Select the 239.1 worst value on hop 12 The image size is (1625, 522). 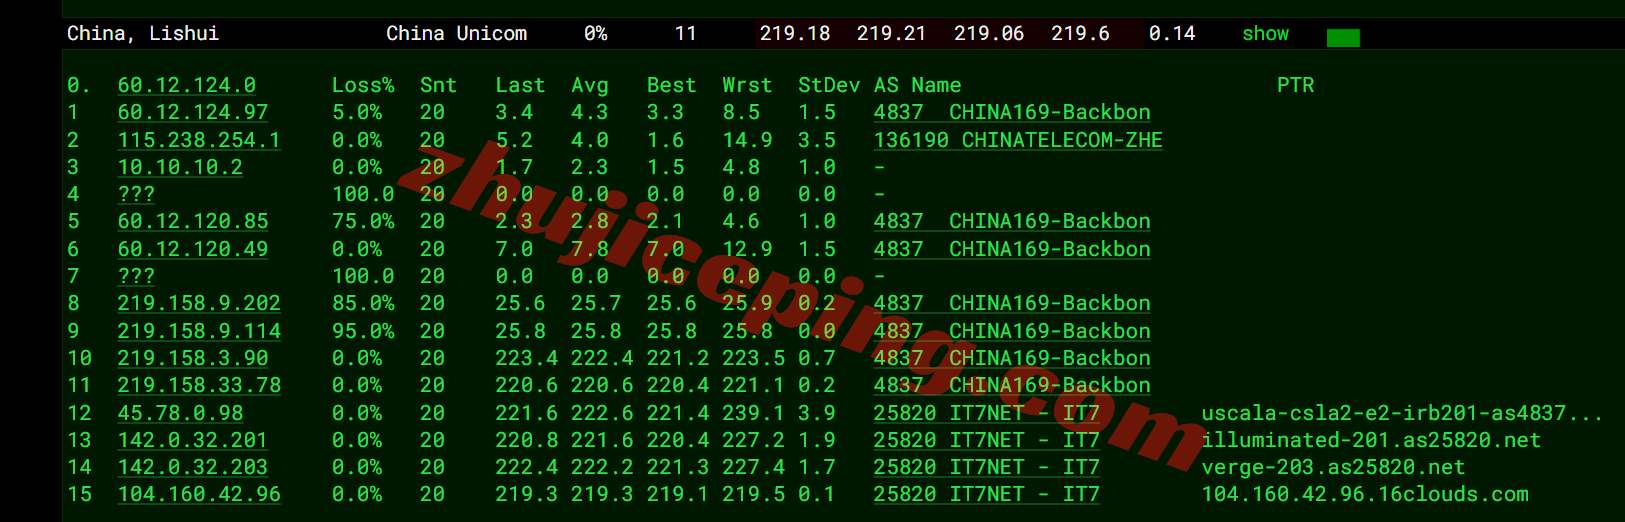click(x=753, y=413)
